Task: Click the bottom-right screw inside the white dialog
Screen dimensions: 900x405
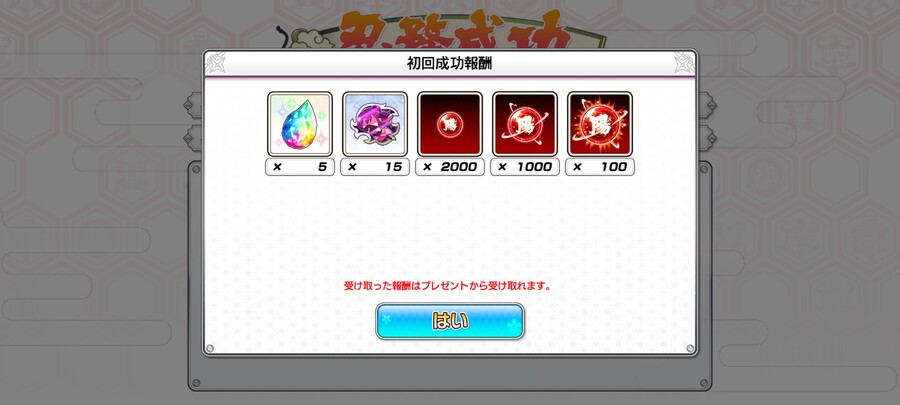Action: point(690,348)
